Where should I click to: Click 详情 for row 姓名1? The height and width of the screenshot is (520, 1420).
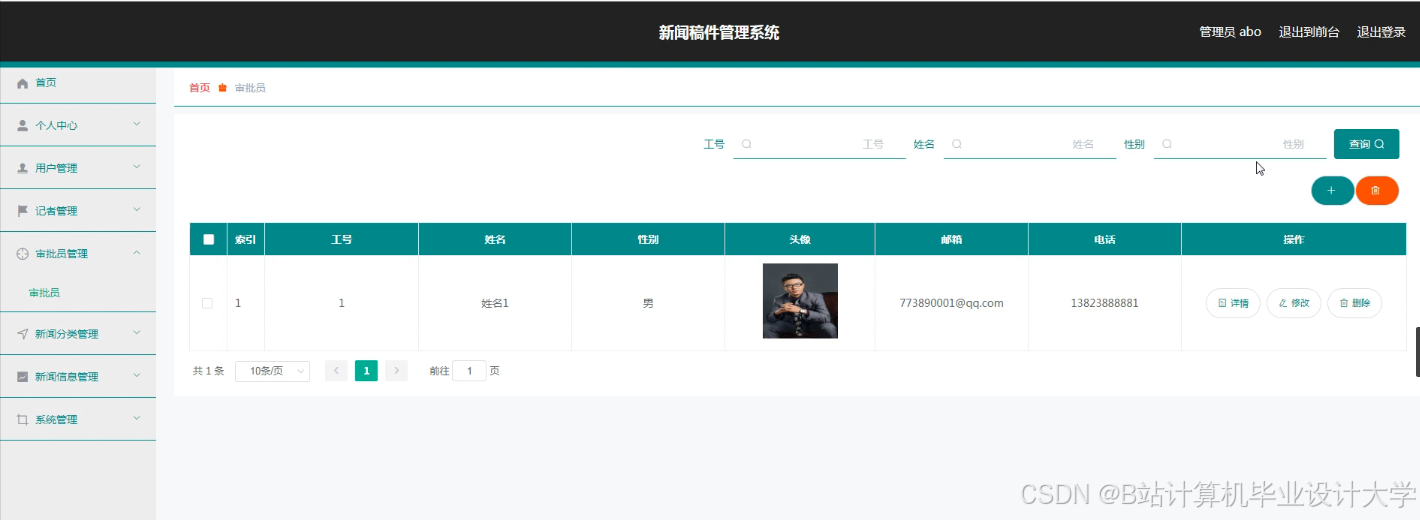tap(1233, 303)
